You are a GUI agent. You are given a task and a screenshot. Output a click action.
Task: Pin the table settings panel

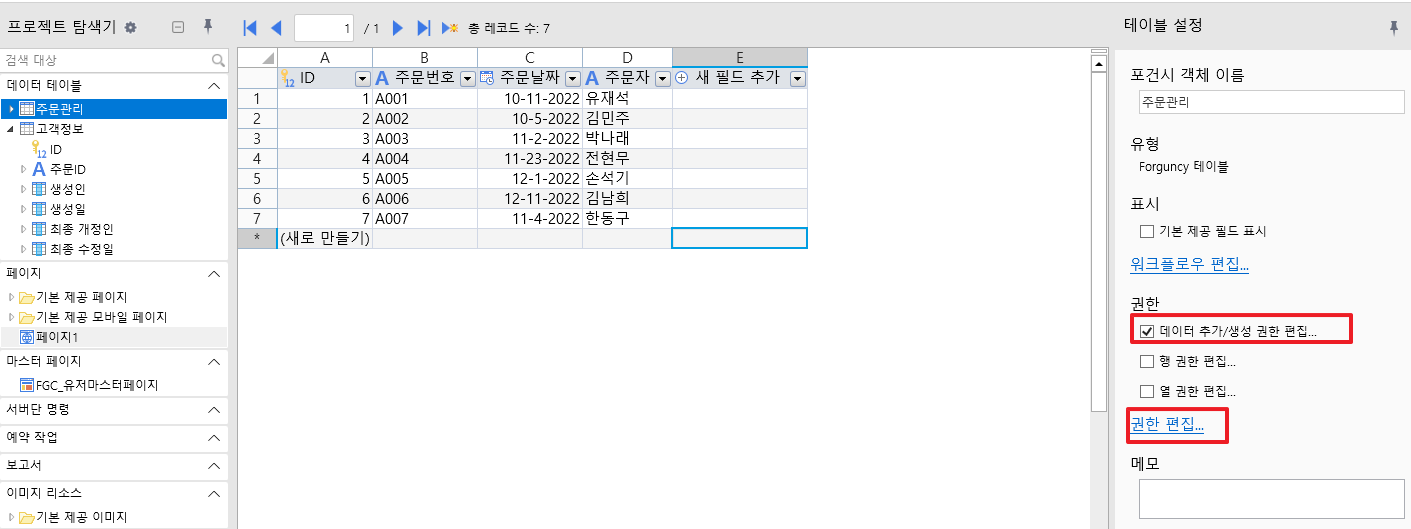point(1394,28)
